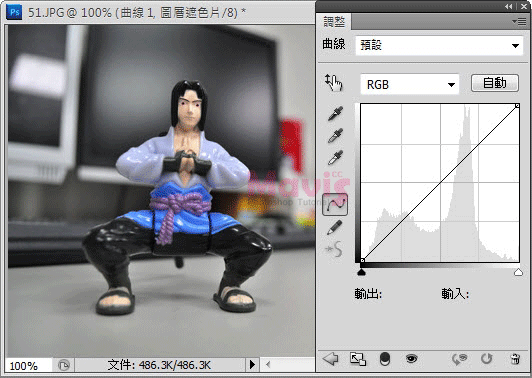Pick the white point eyedropper
The height and width of the screenshot is (378, 532).
pos(335,158)
